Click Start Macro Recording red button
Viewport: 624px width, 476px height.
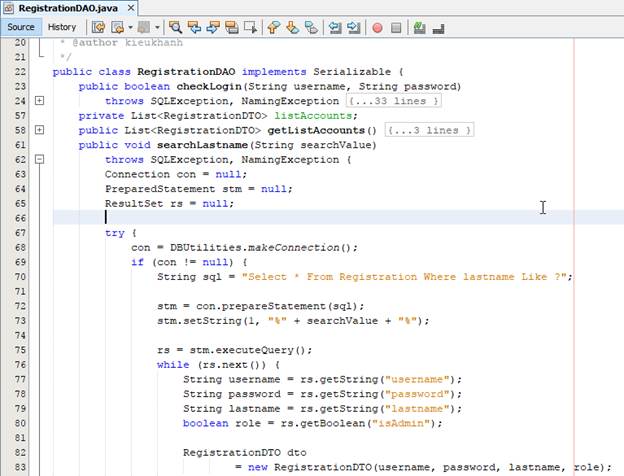tap(377, 28)
